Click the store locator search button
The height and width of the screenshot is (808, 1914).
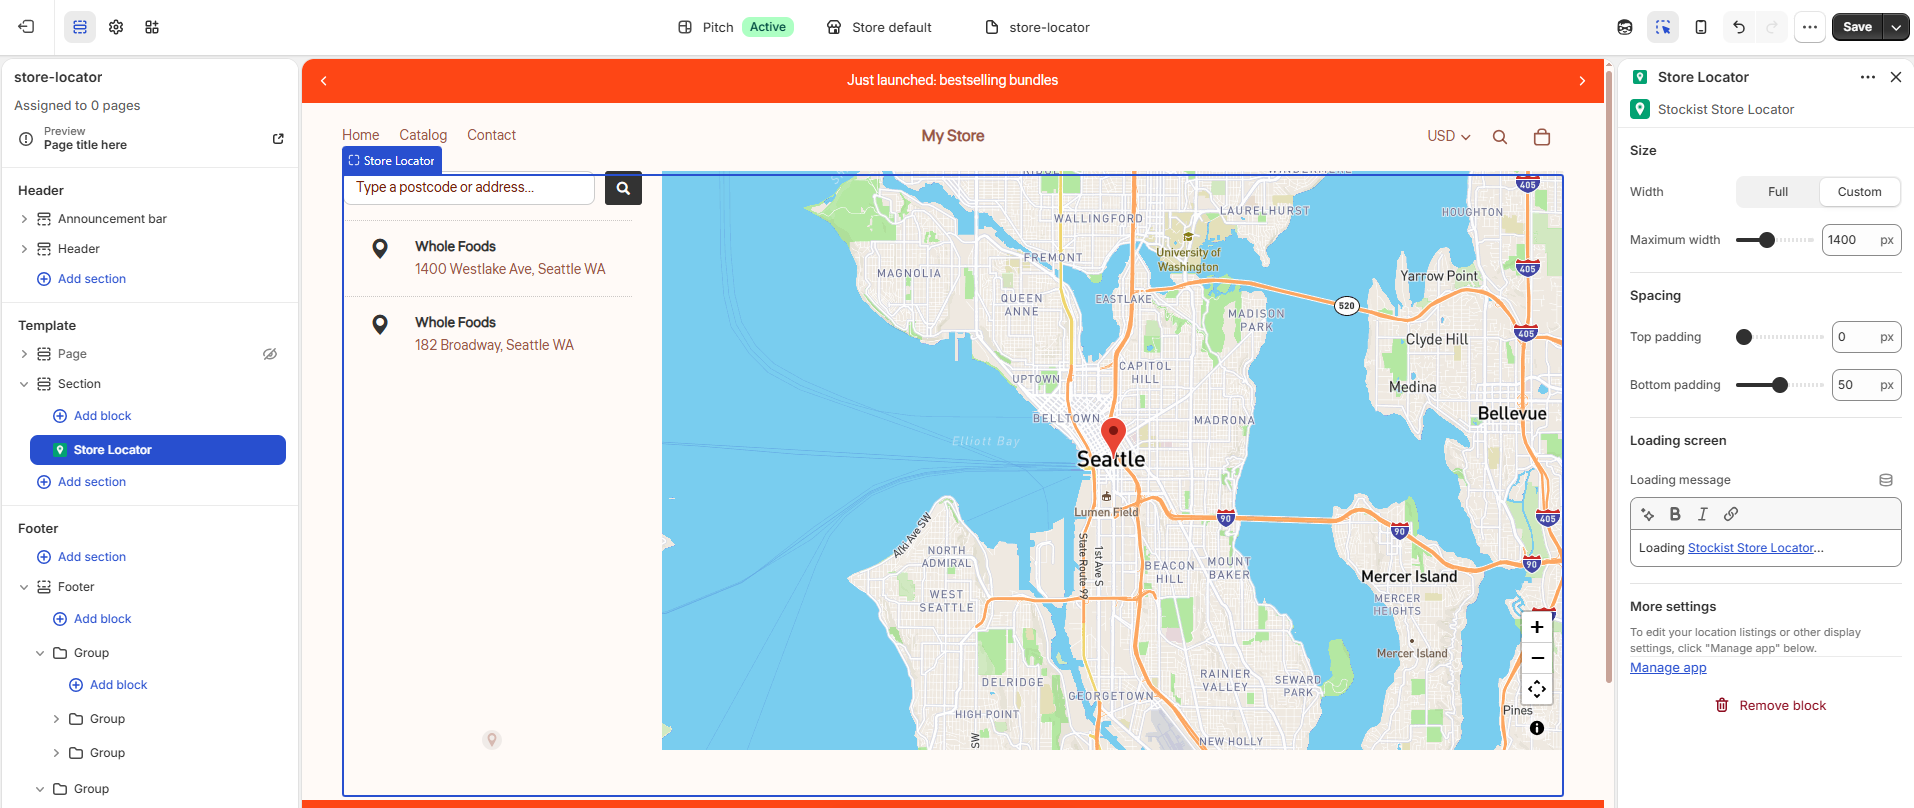[623, 188]
